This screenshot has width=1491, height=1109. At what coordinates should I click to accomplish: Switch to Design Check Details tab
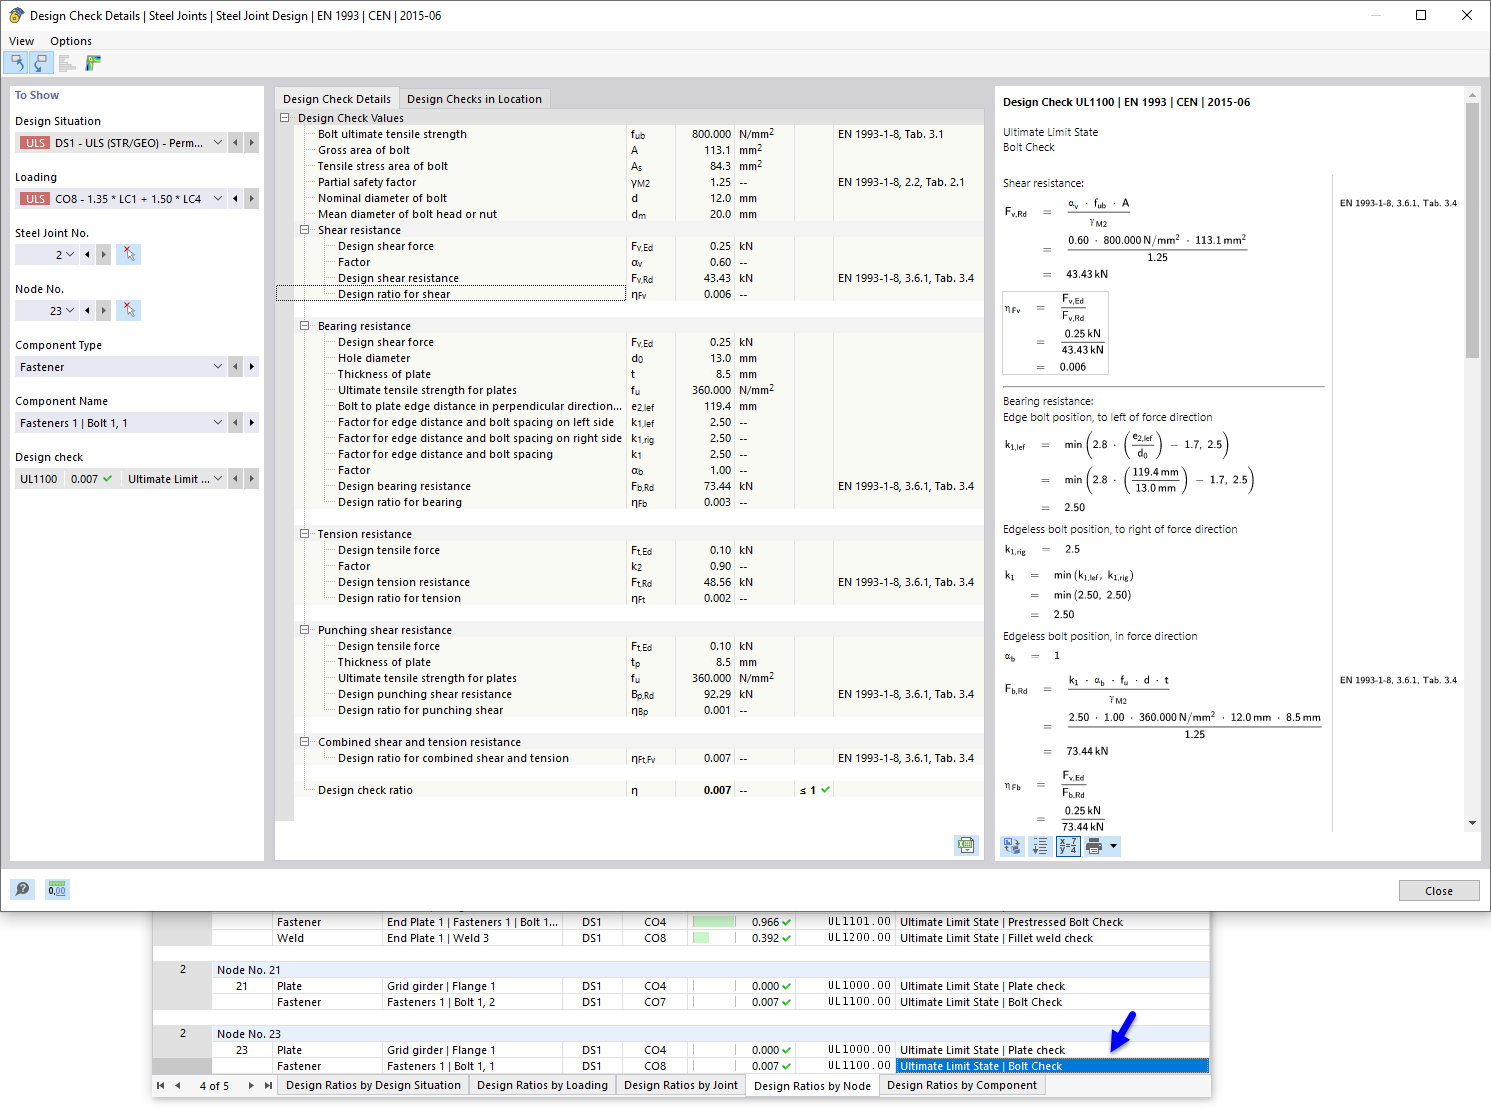coord(337,99)
